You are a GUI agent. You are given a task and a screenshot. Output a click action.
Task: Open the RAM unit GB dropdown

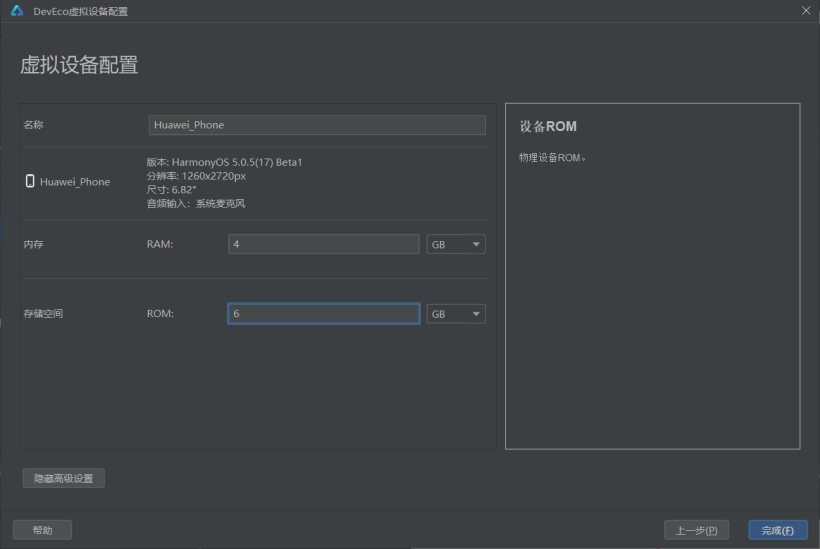pos(456,244)
